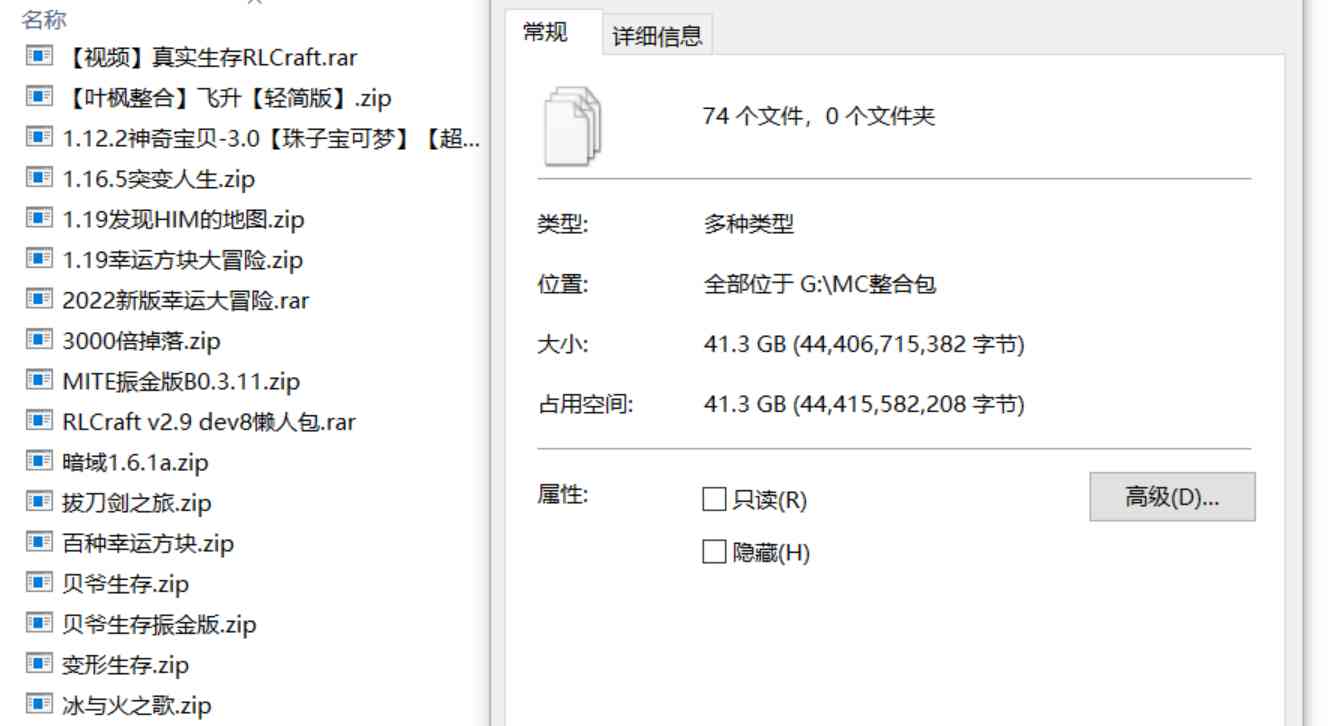This screenshot has width=1328, height=726.
Task: Click the multiple-files icon in properties dialog
Action: pyautogui.click(x=572, y=124)
